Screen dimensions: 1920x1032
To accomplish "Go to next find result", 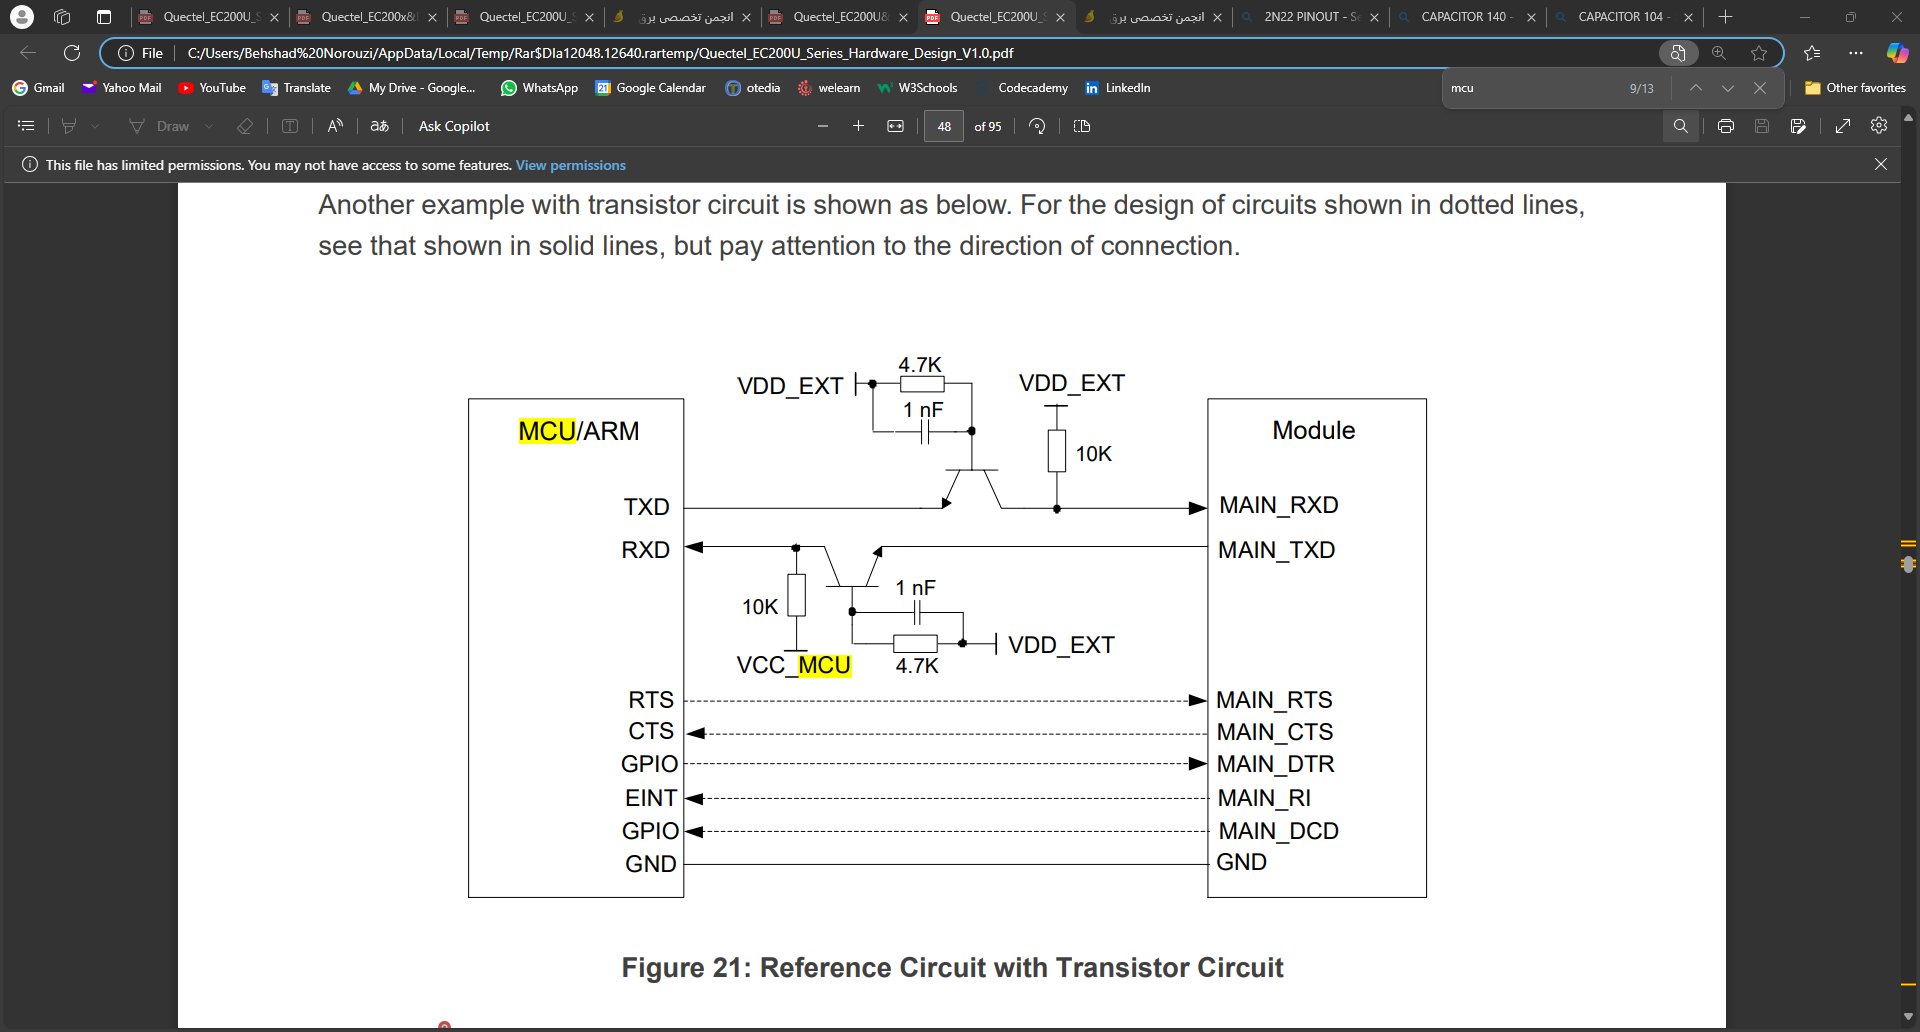I will pyautogui.click(x=1728, y=88).
